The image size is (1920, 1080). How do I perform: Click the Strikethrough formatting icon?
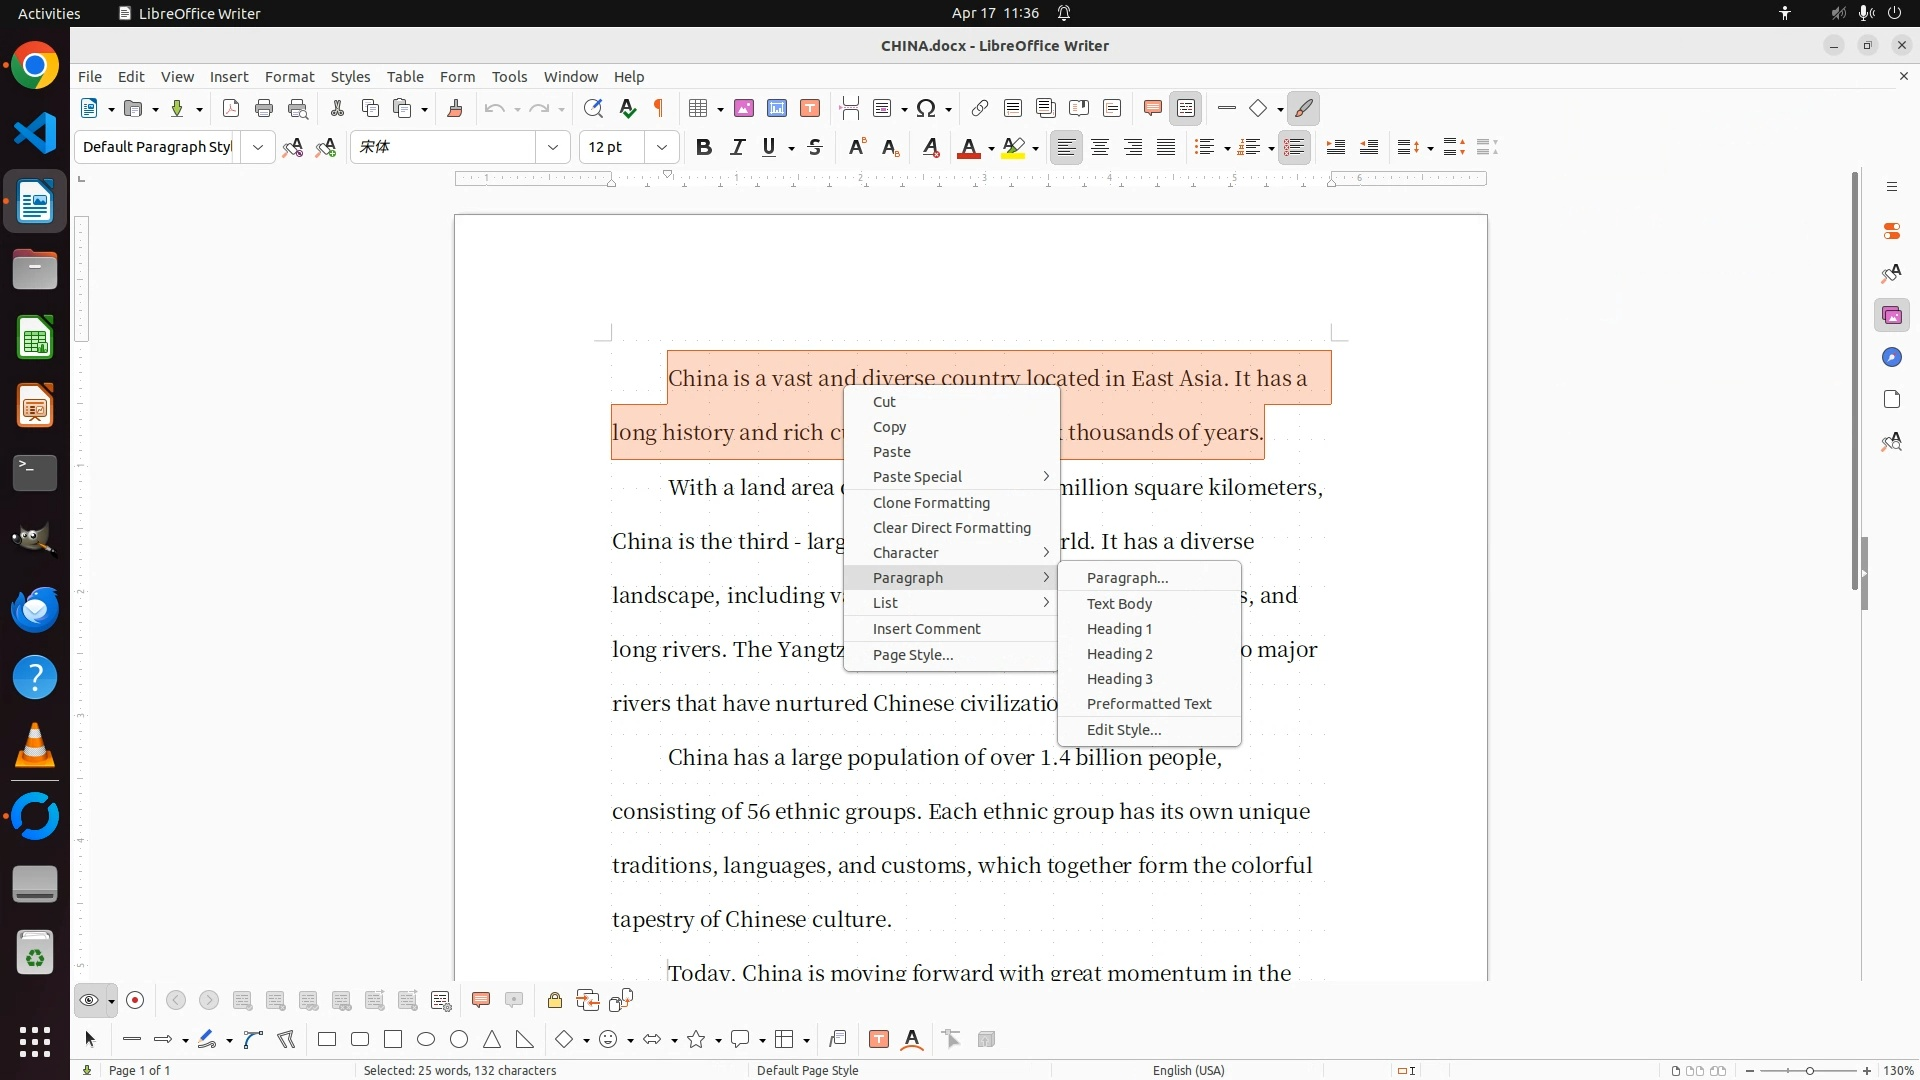tap(815, 148)
